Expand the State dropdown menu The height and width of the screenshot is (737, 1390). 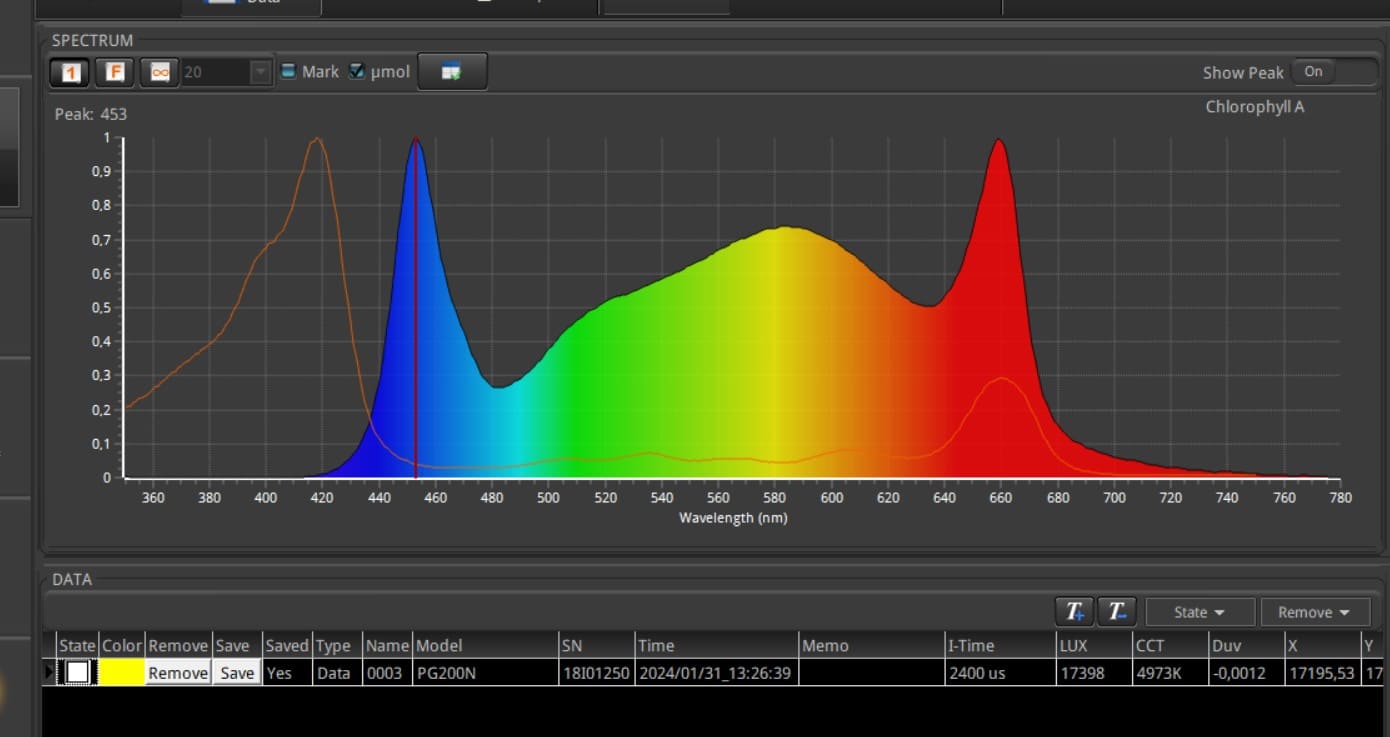click(x=1199, y=612)
